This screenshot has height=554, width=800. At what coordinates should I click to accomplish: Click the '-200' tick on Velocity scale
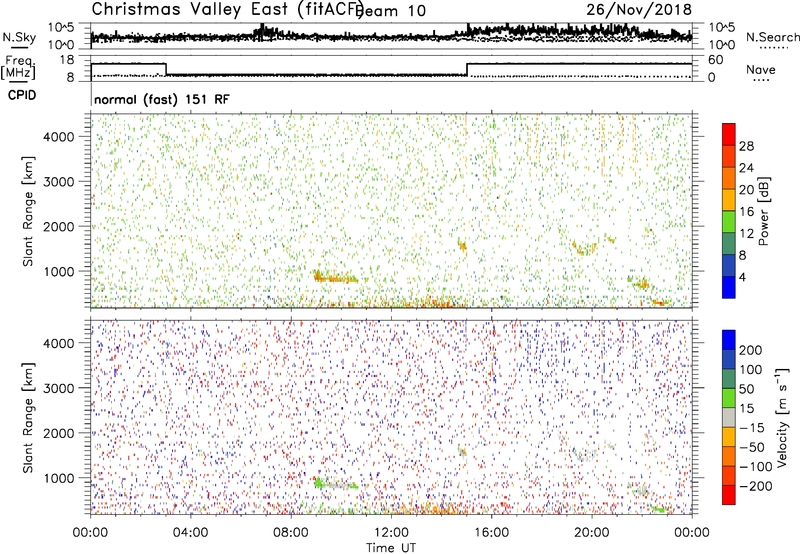[756, 486]
